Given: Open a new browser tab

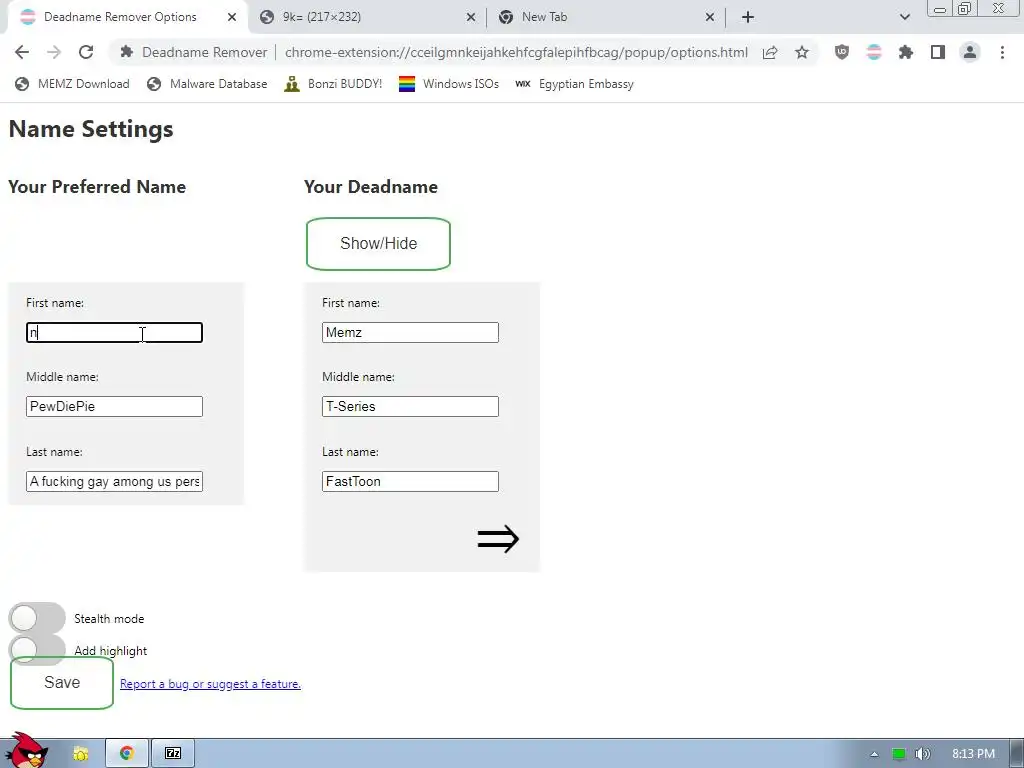Looking at the screenshot, I should 748,17.
